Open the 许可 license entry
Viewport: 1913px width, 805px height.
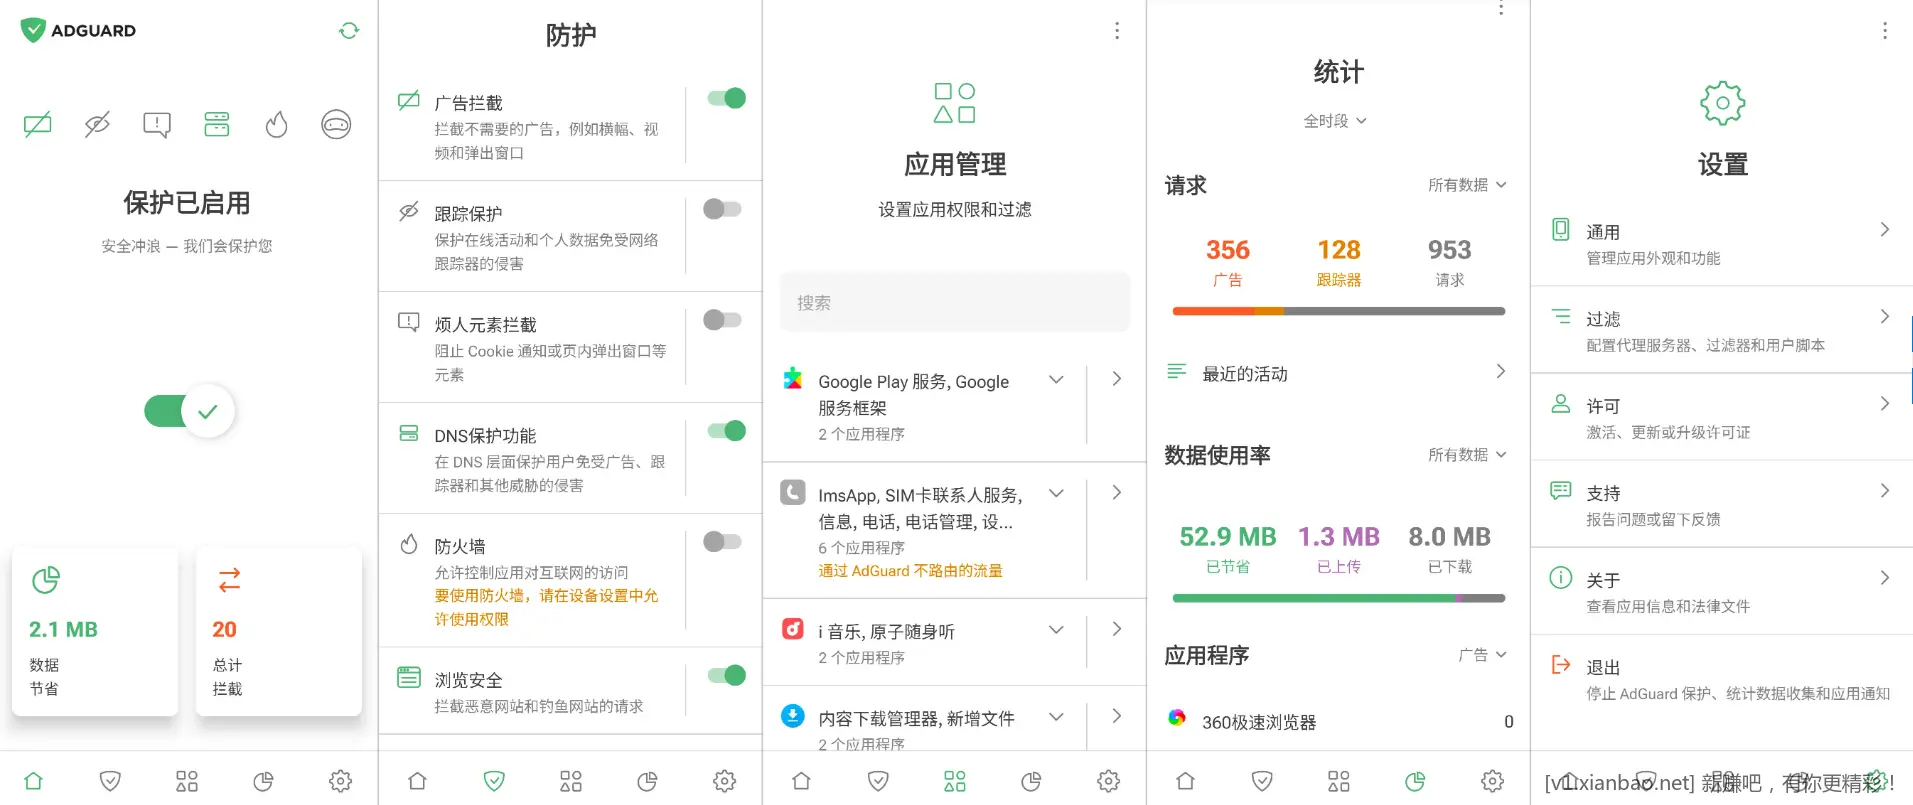click(x=1722, y=418)
